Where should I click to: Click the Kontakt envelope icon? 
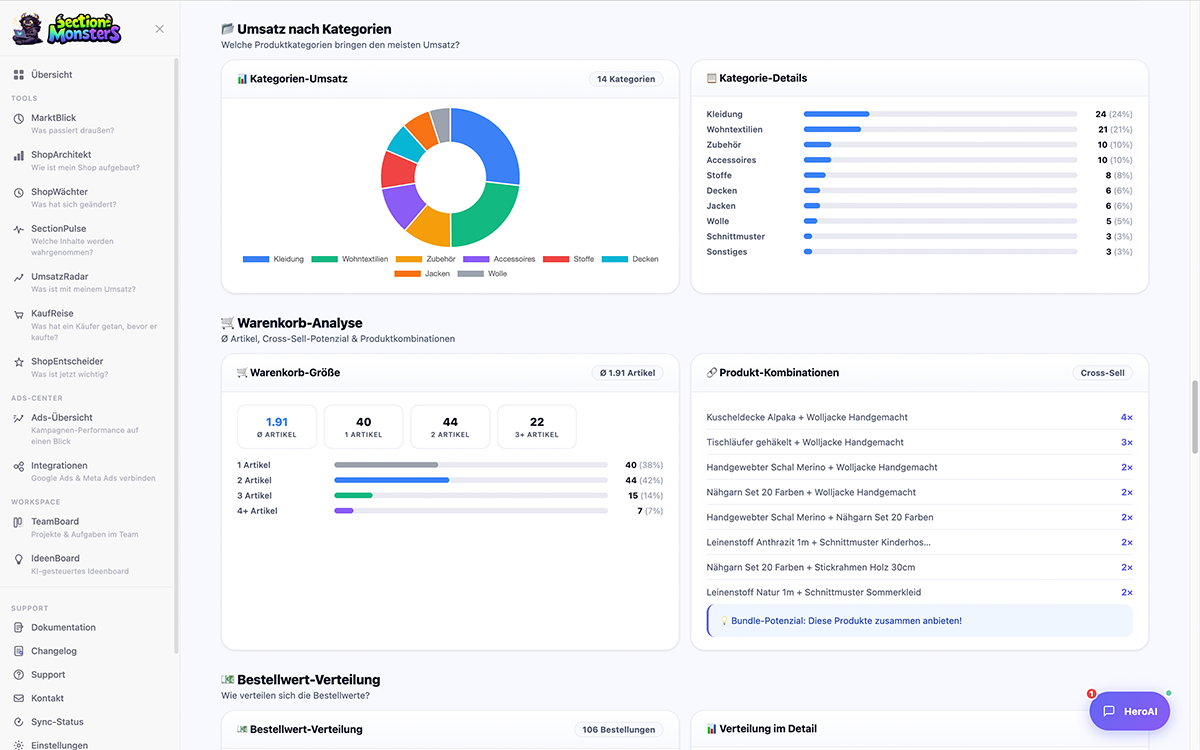[19, 698]
